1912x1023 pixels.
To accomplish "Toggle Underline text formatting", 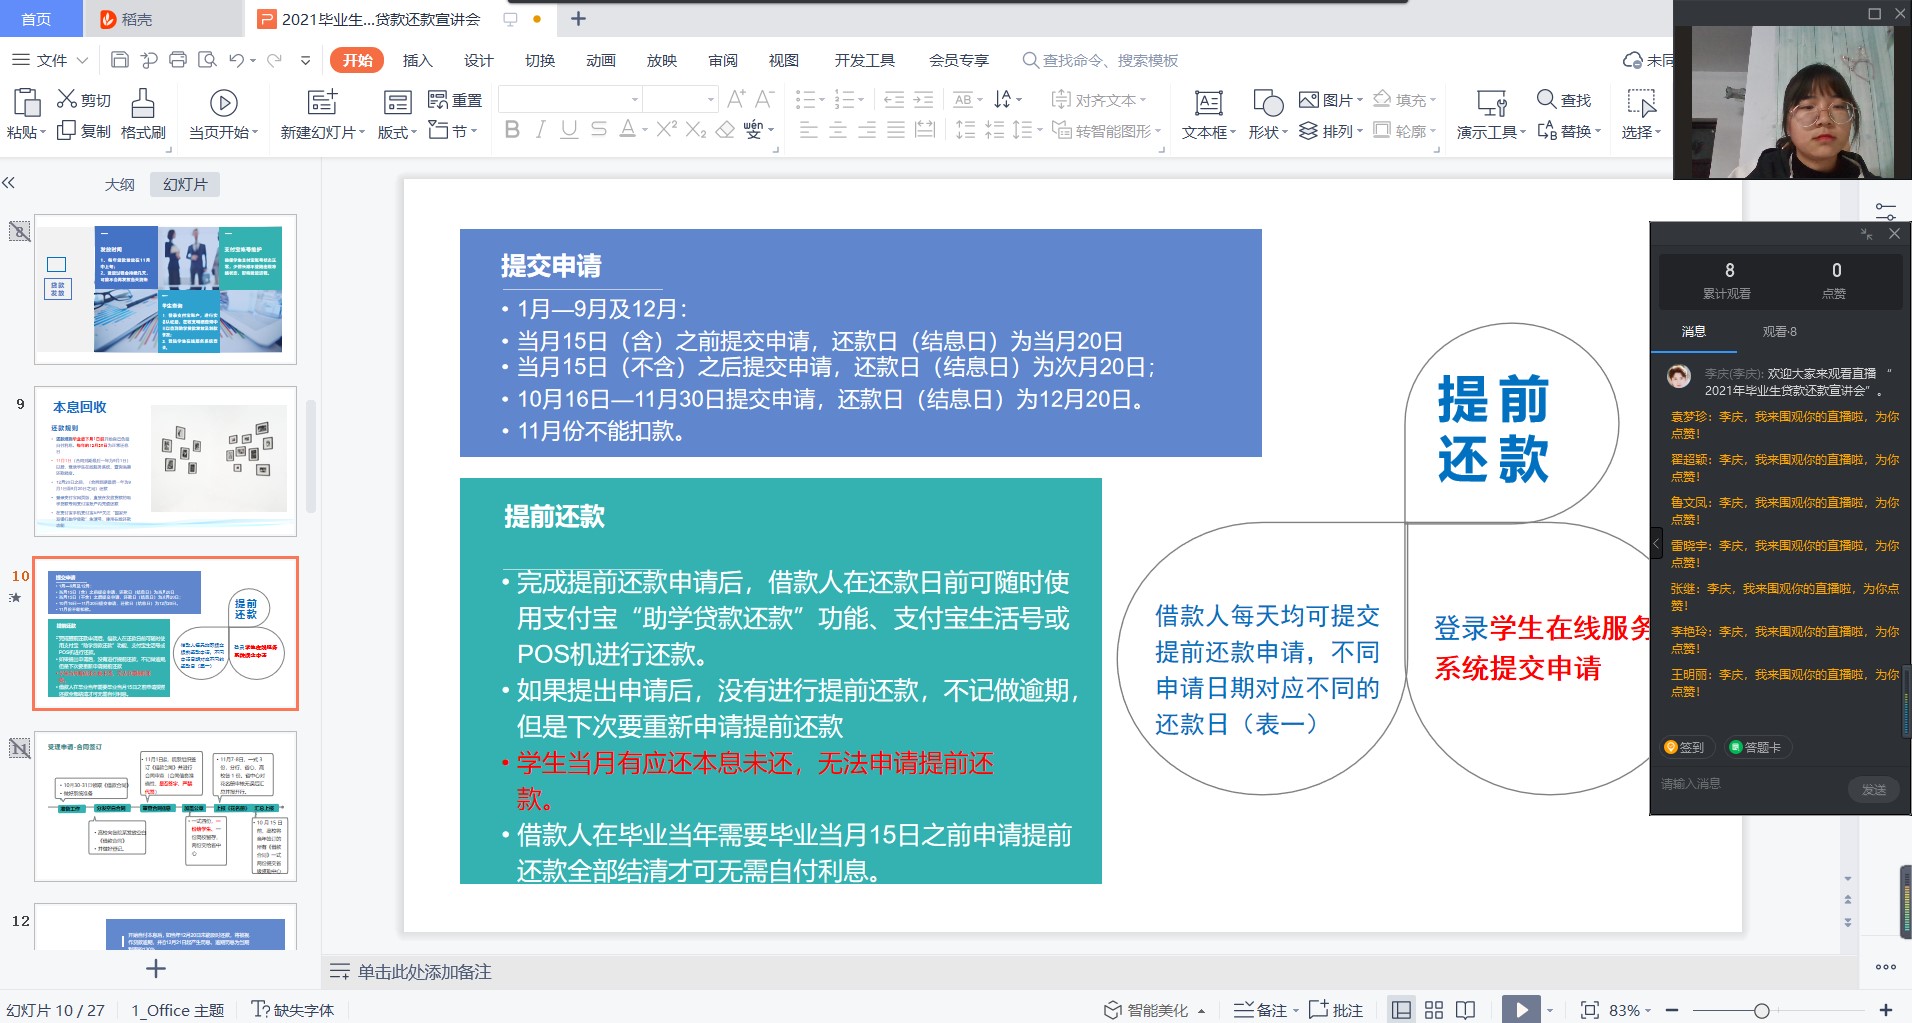I will coord(569,130).
